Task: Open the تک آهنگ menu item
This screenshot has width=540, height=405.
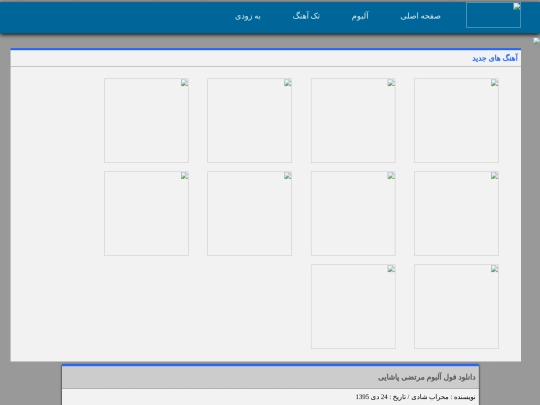Action: pos(306,16)
